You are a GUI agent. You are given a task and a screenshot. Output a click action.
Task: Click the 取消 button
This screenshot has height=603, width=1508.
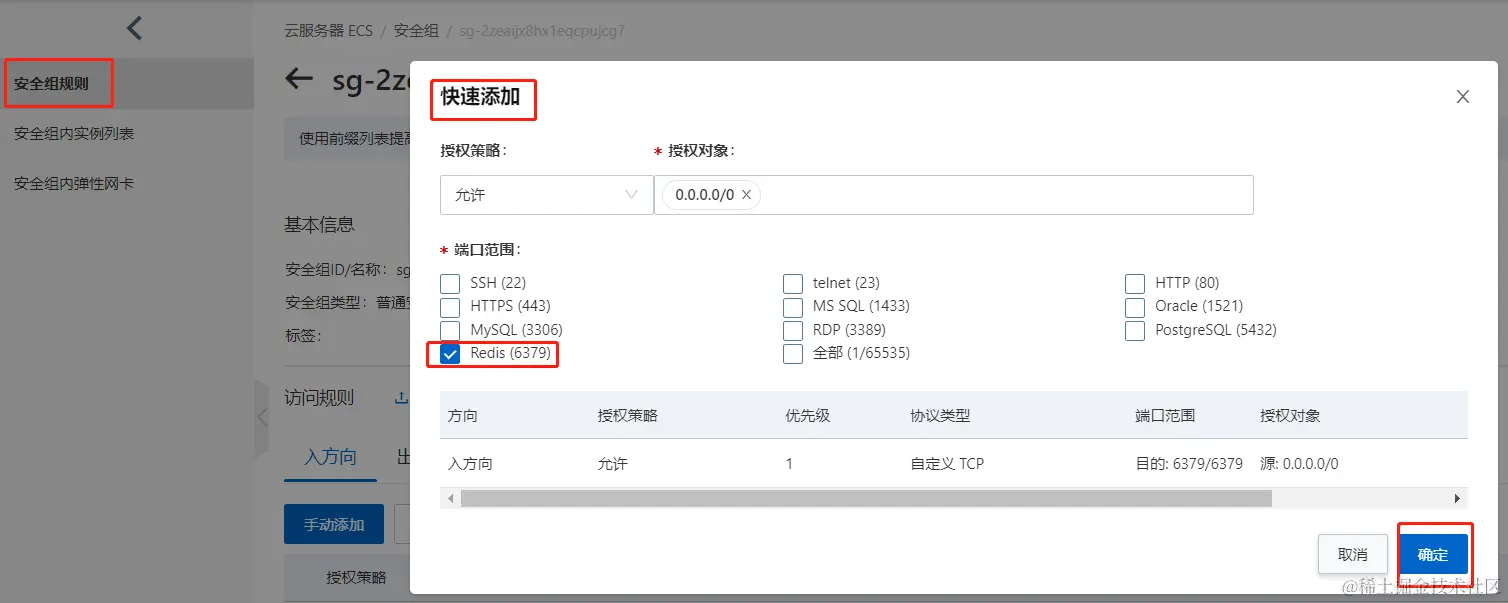[1353, 554]
